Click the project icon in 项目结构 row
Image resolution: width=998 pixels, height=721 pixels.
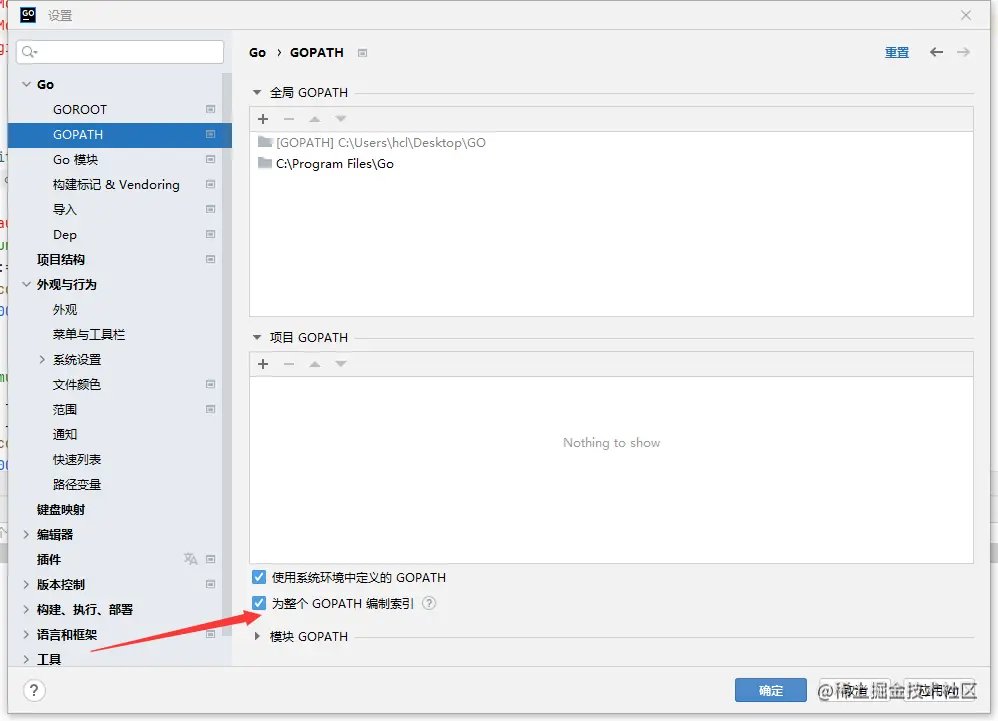tap(210, 260)
